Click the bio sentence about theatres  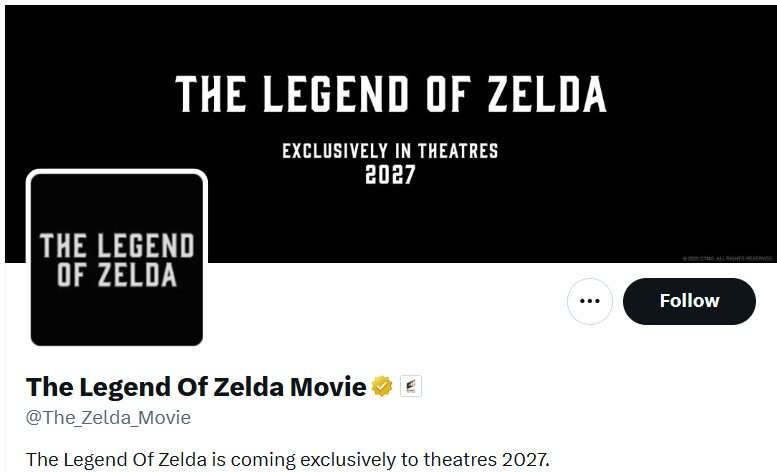(288, 460)
